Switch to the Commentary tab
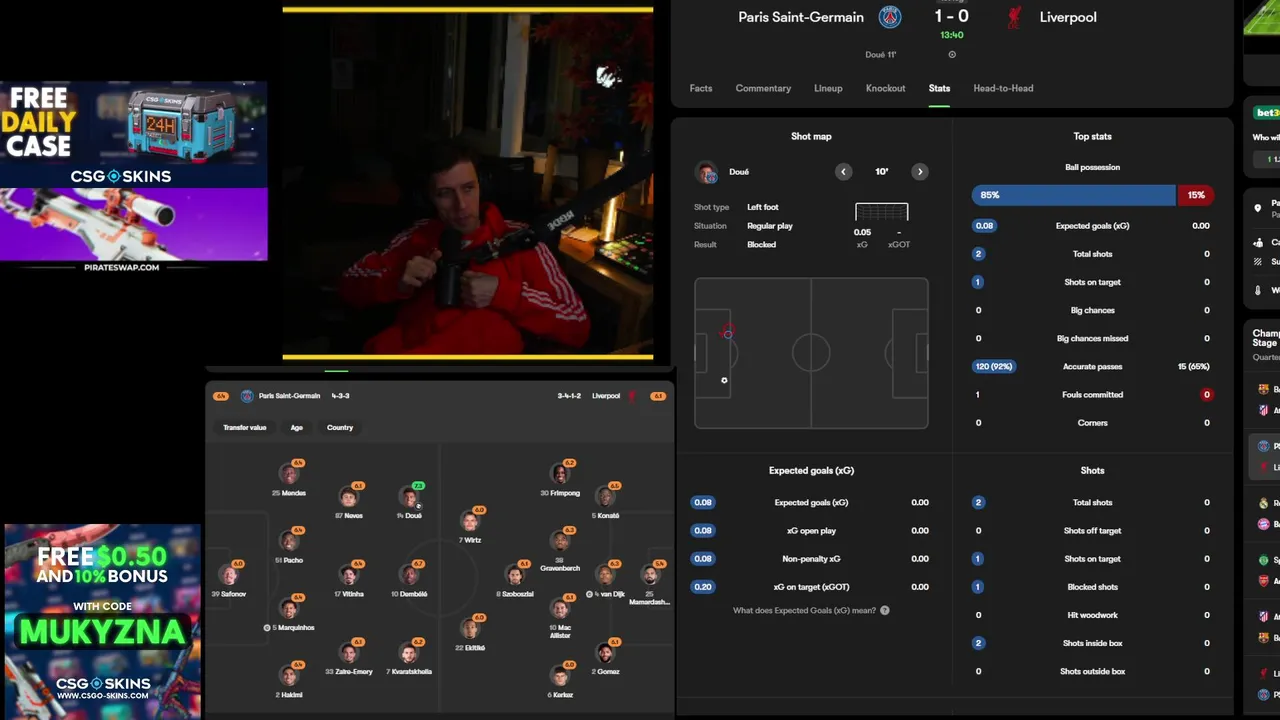 pyautogui.click(x=763, y=88)
